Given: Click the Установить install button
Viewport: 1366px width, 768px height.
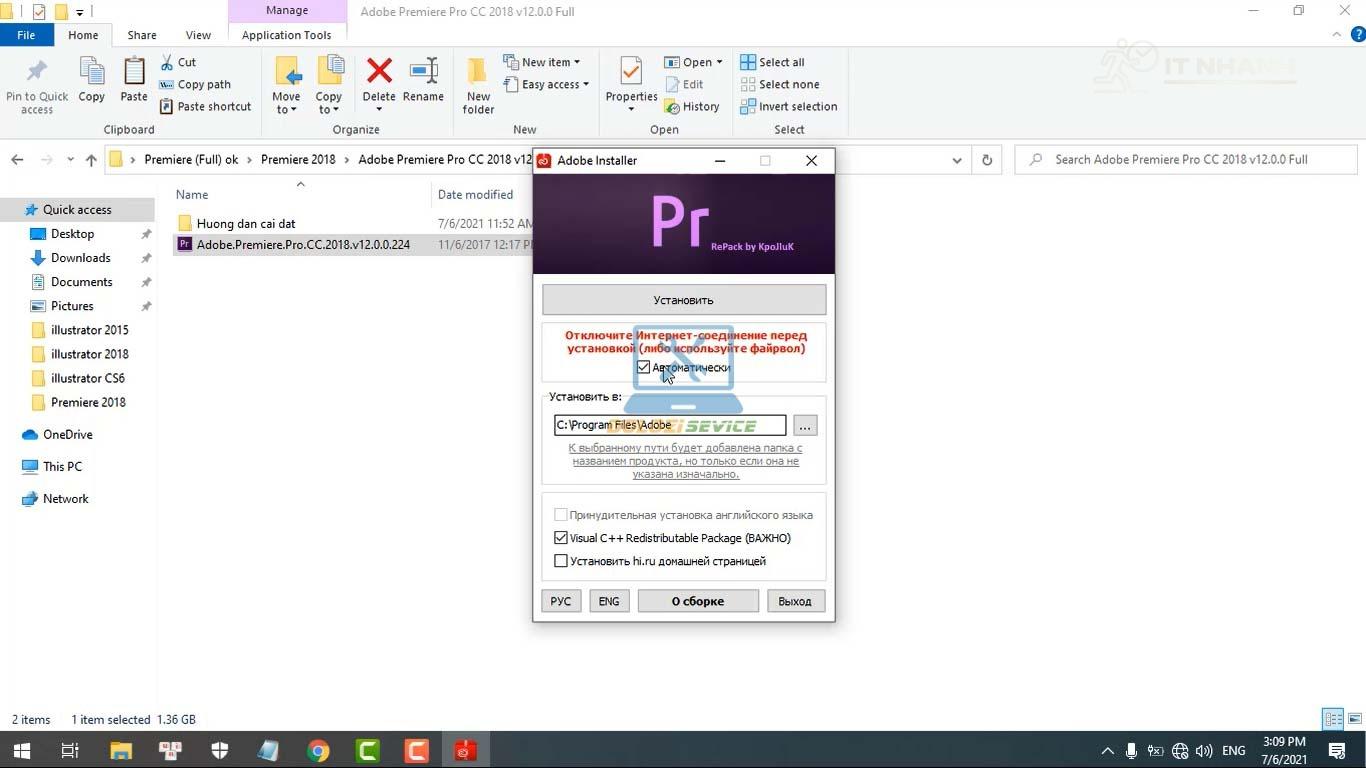Looking at the screenshot, I should tap(684, 300).
